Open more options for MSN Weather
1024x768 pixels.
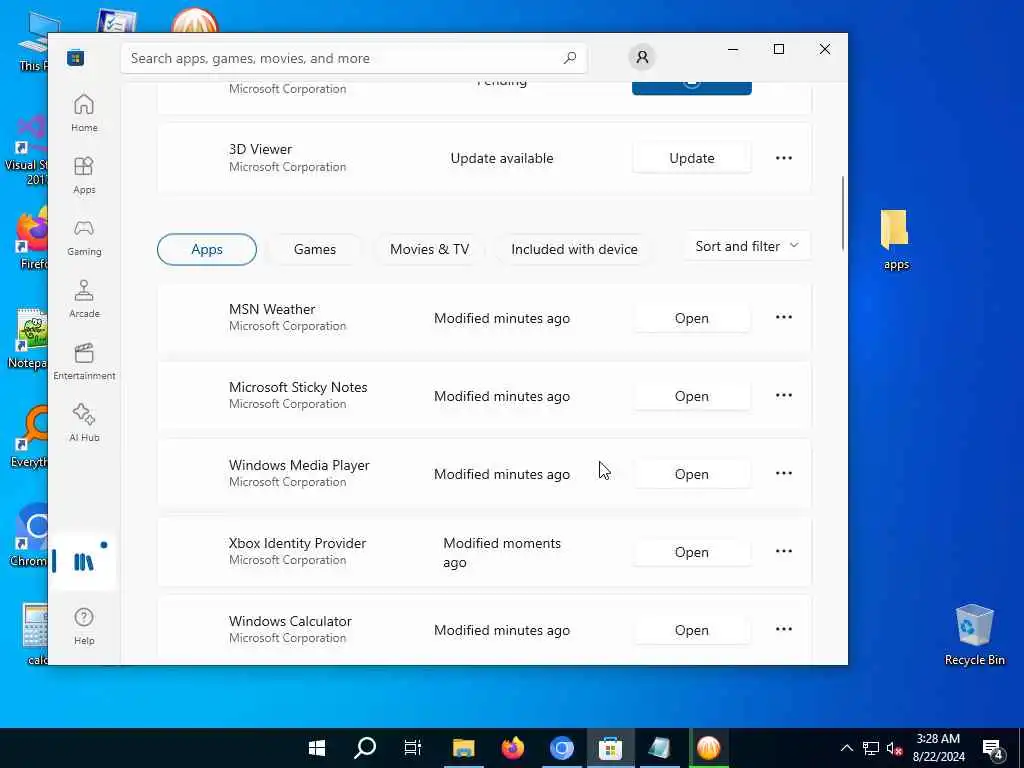coord(784,317)
